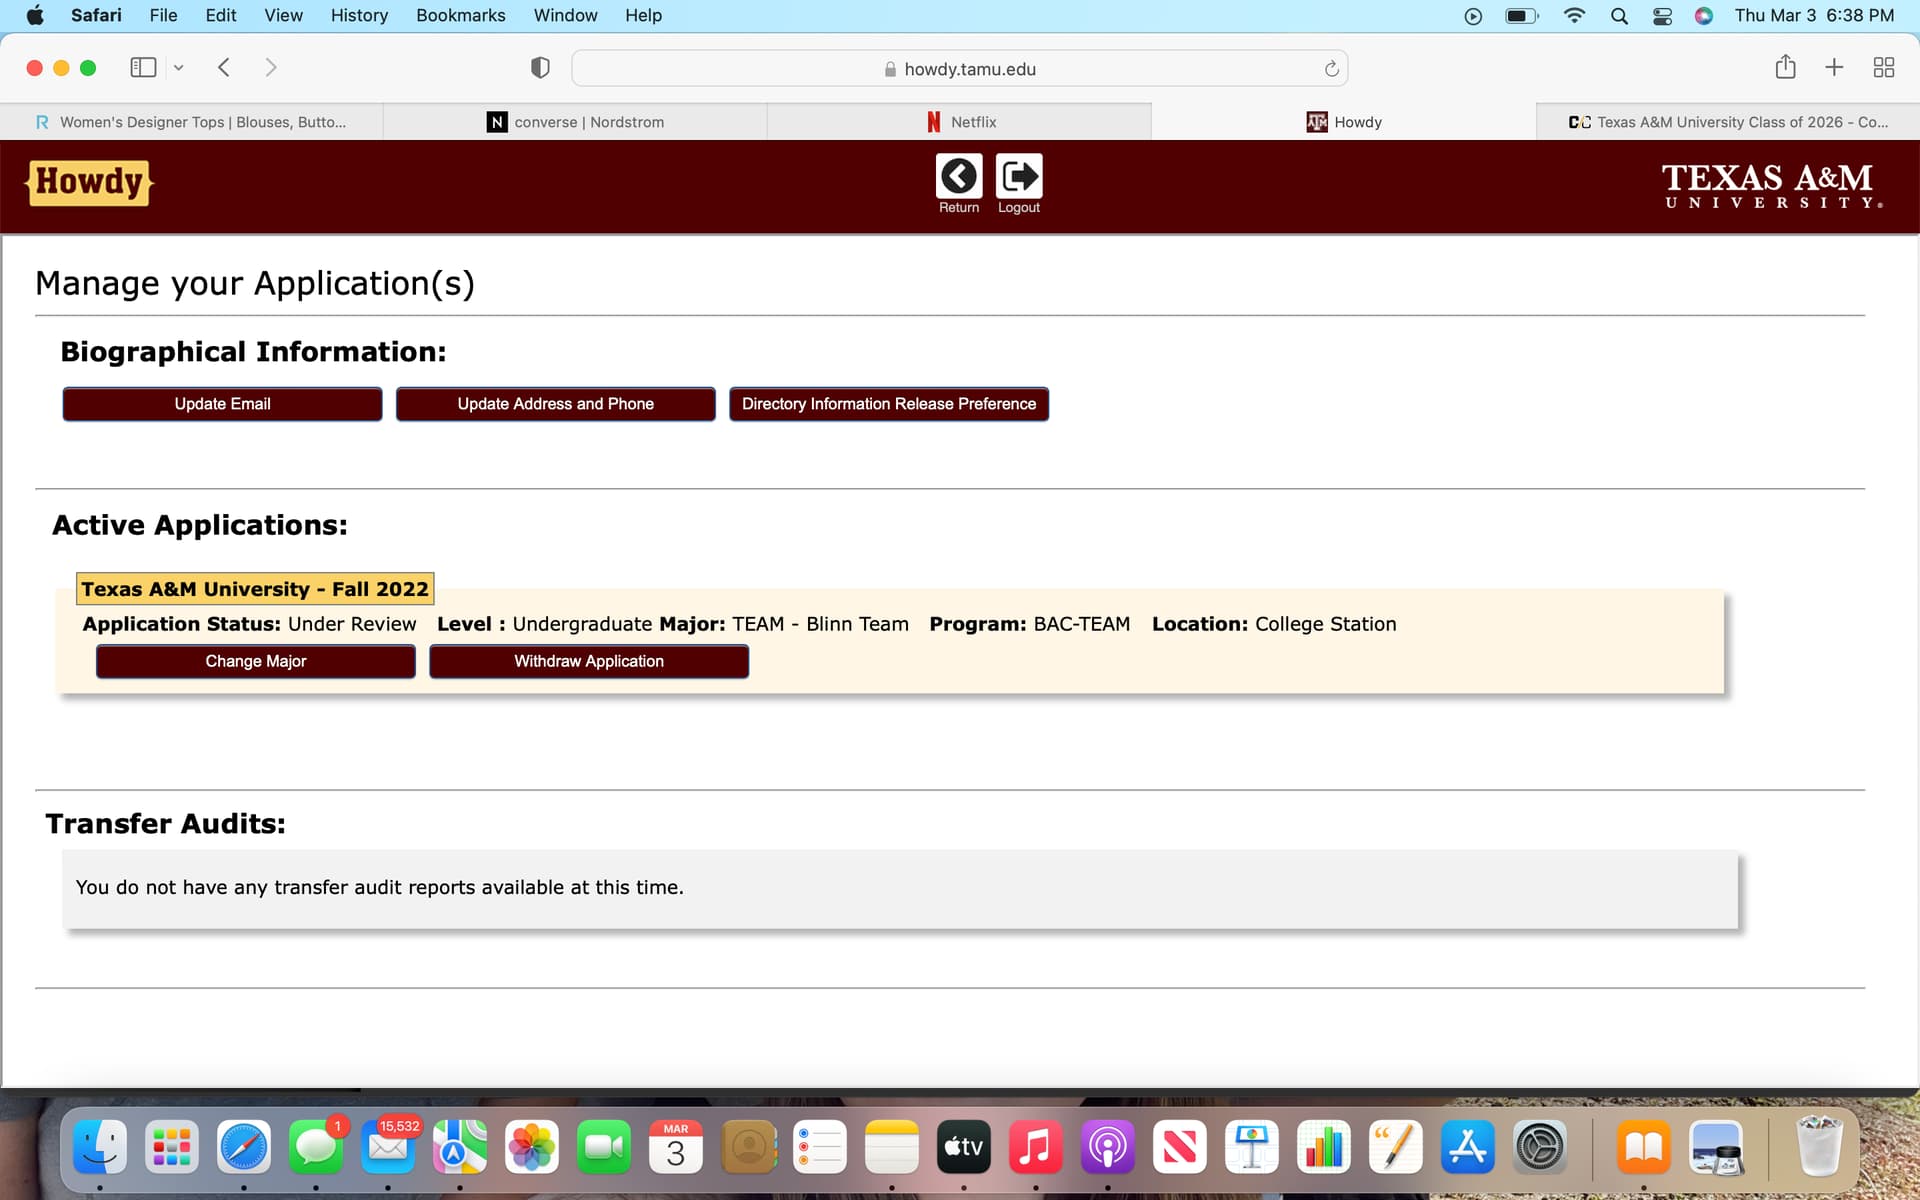Image resolution: width=1920 pixels, height=1200 pixels.
Task: Click the howdy.tamu.edu address field
Action: click(x=960, y=69)
